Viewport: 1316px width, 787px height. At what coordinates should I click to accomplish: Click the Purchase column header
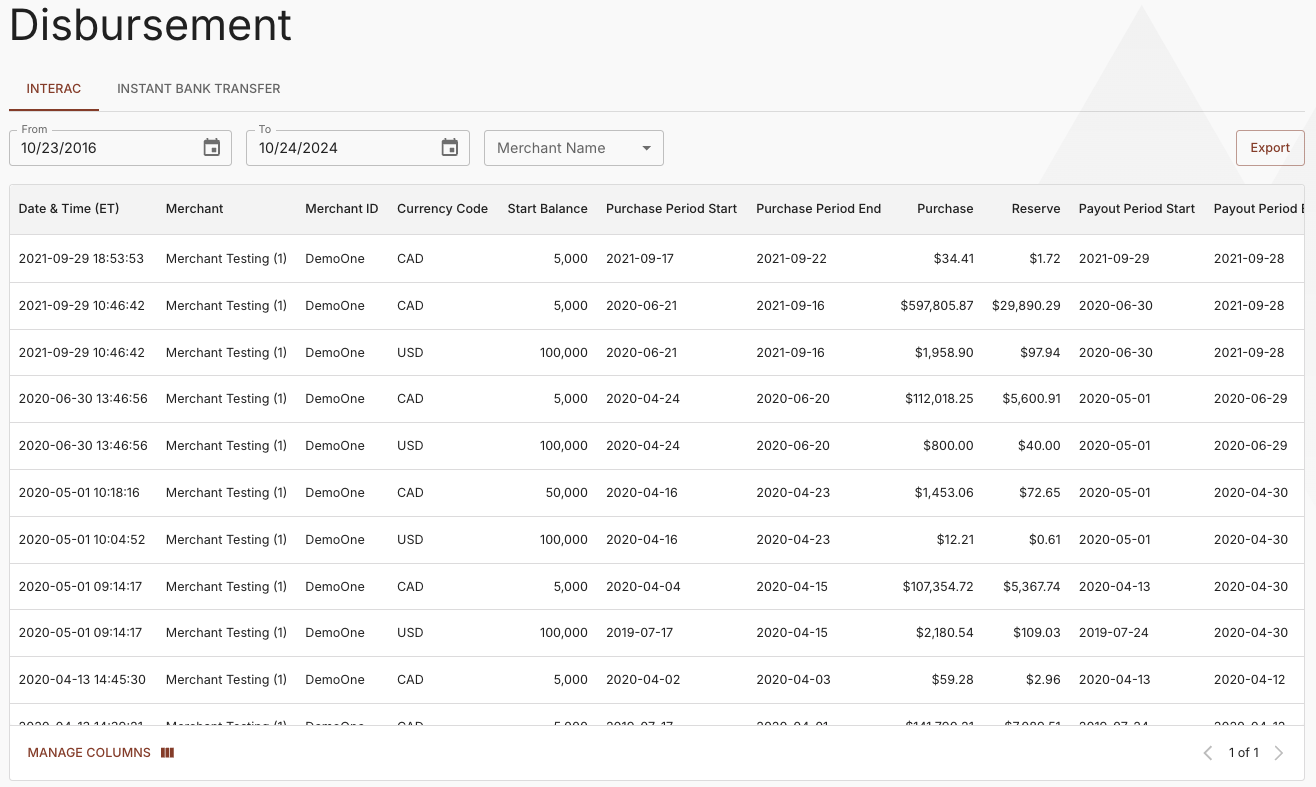pyautogui.click(x=944, y=209)
